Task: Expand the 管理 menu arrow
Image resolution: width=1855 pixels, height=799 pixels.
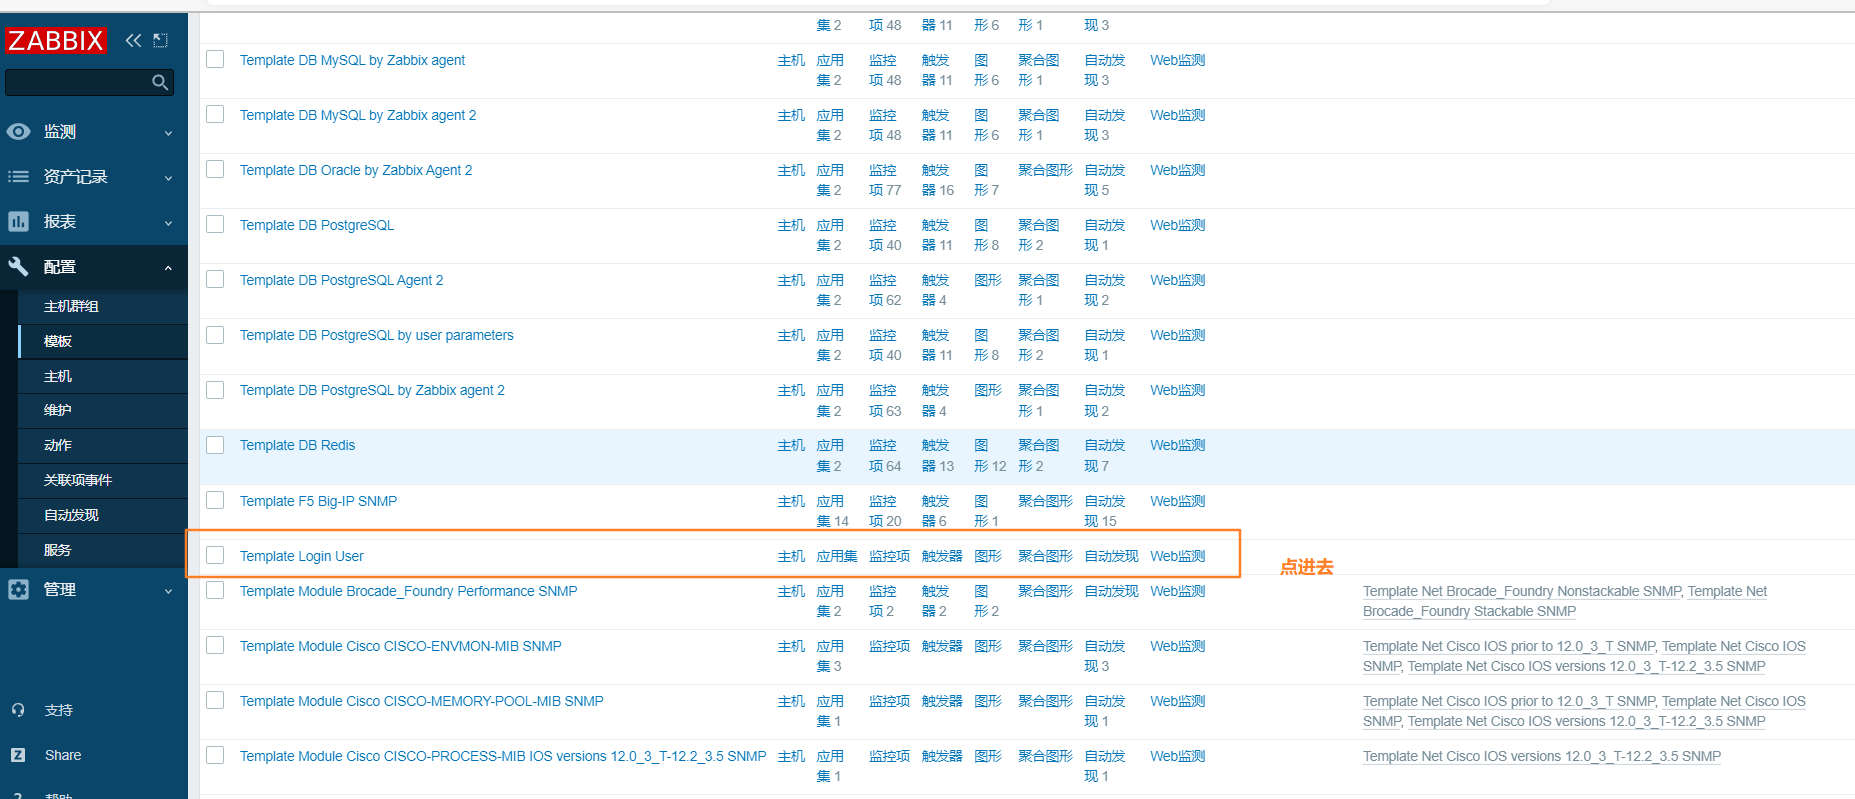Action: [x=168, y=591]
